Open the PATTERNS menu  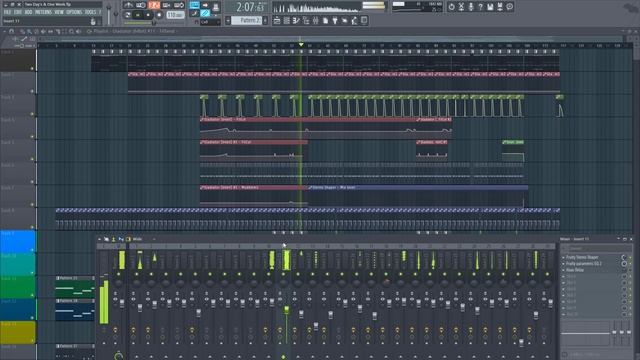click(x=43, y=12)
